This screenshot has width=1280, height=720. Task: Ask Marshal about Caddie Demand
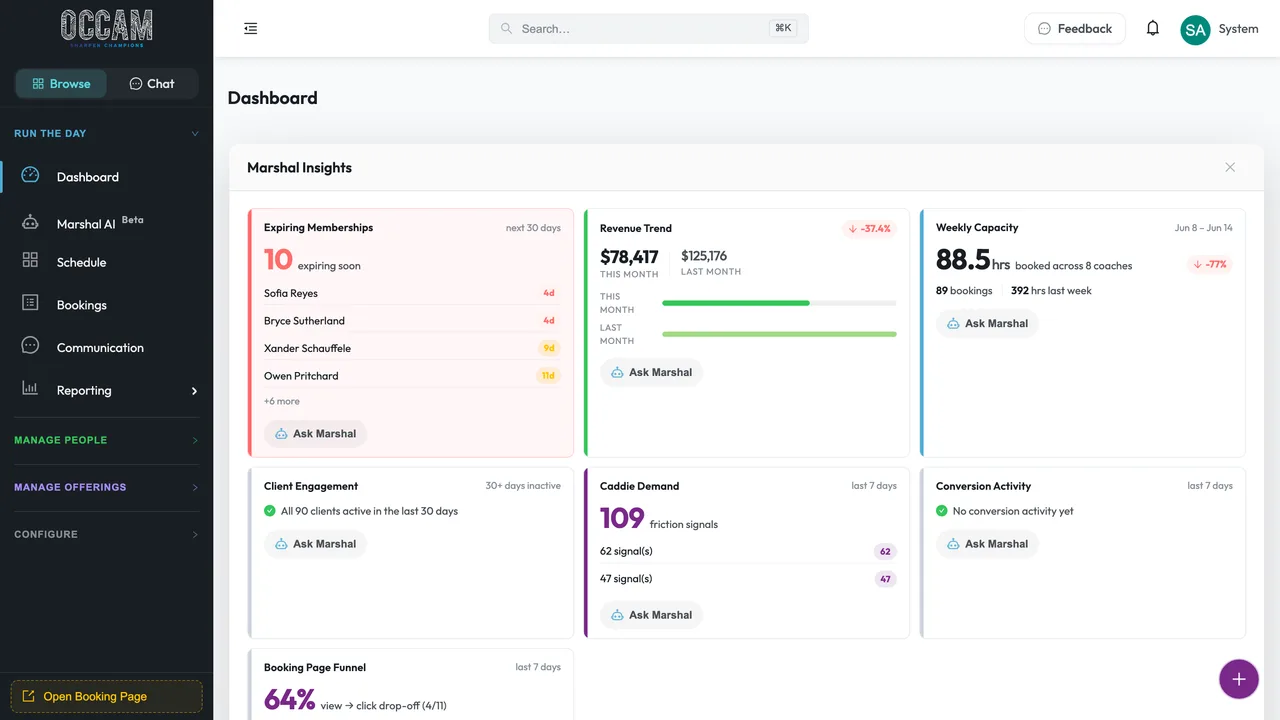point(651,615)
